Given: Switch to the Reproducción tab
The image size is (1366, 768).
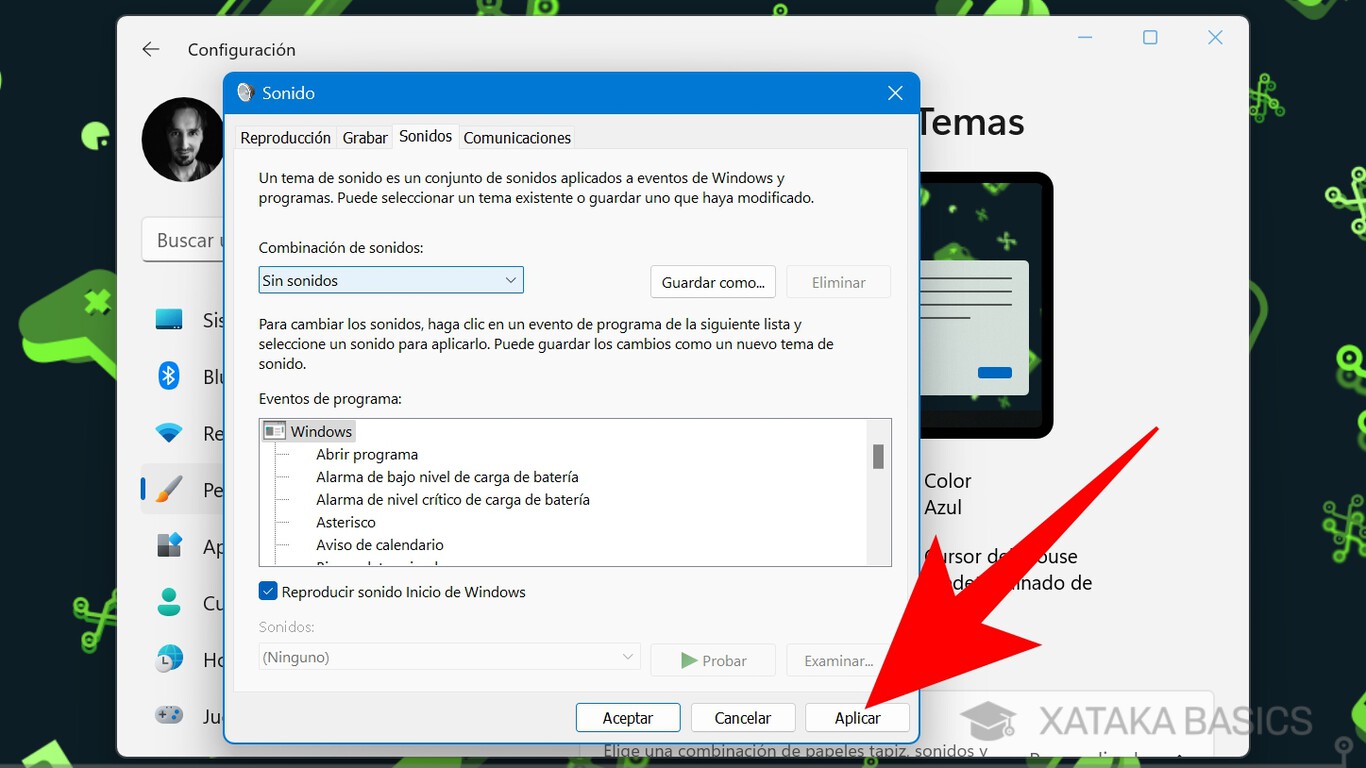Looking at the screenshot, I should pyautogui.click(x=285, y=137).
